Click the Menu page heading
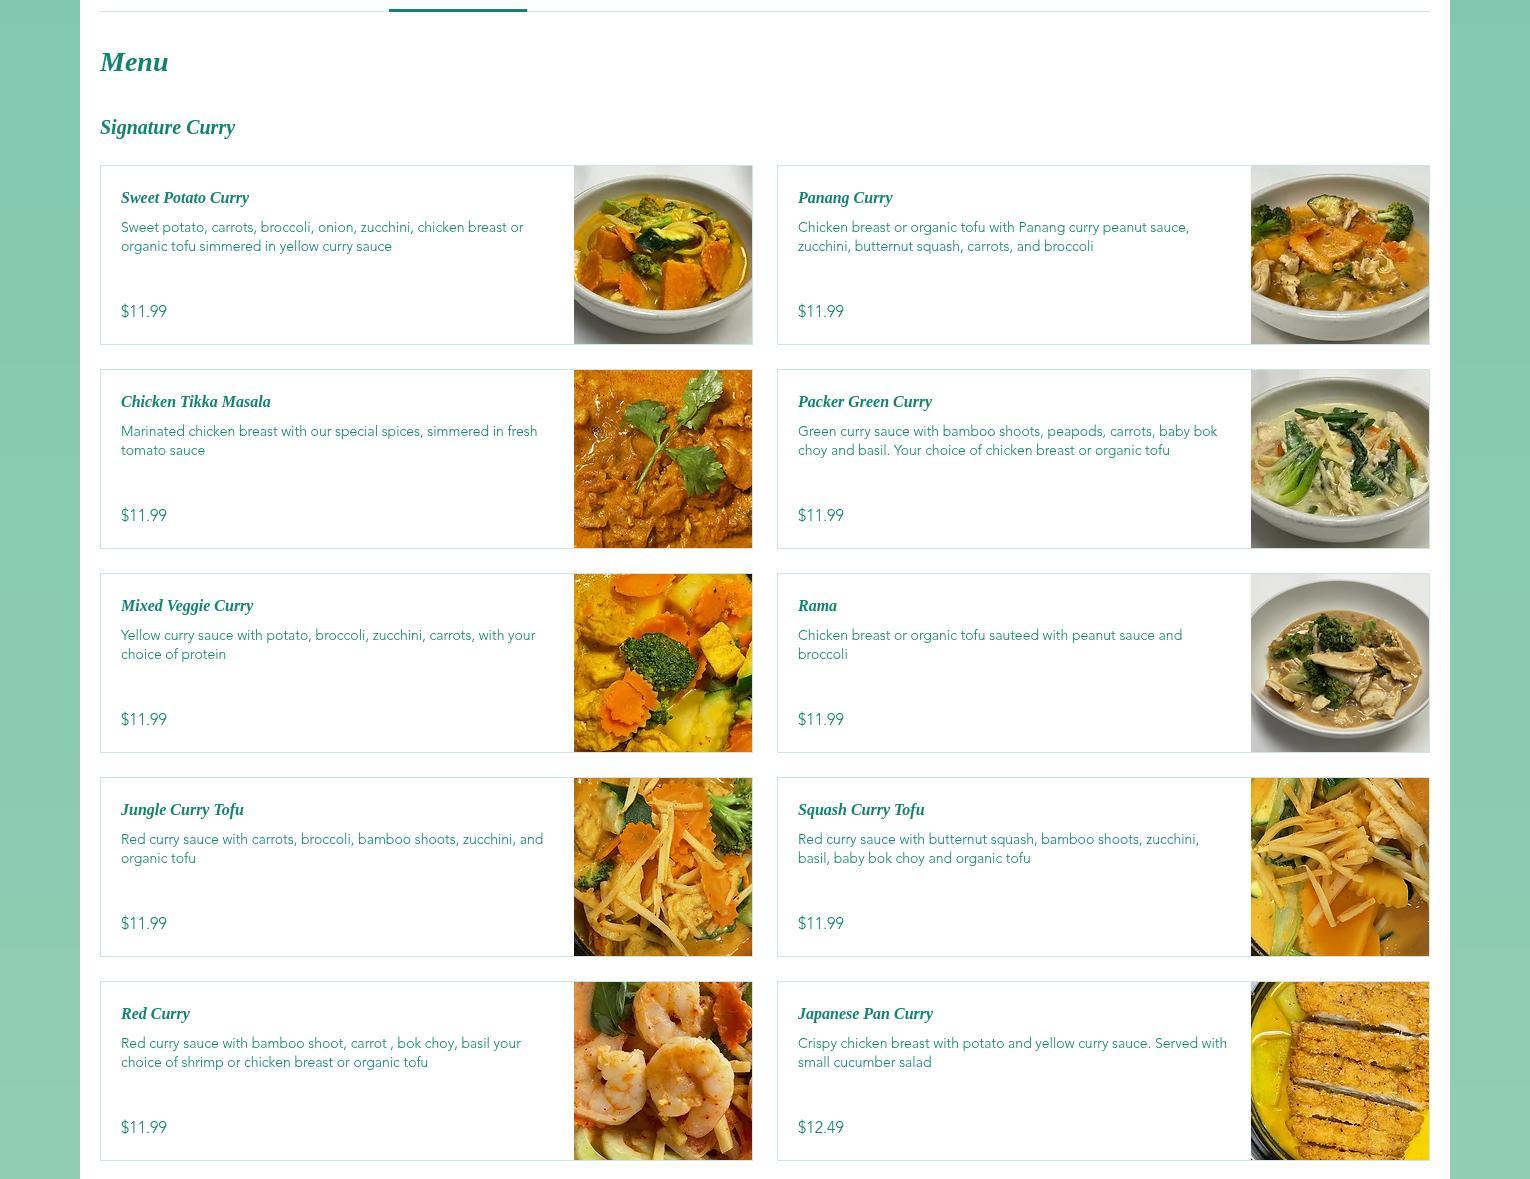This screenshot has height=1179, width=1530. coord(134,62)
